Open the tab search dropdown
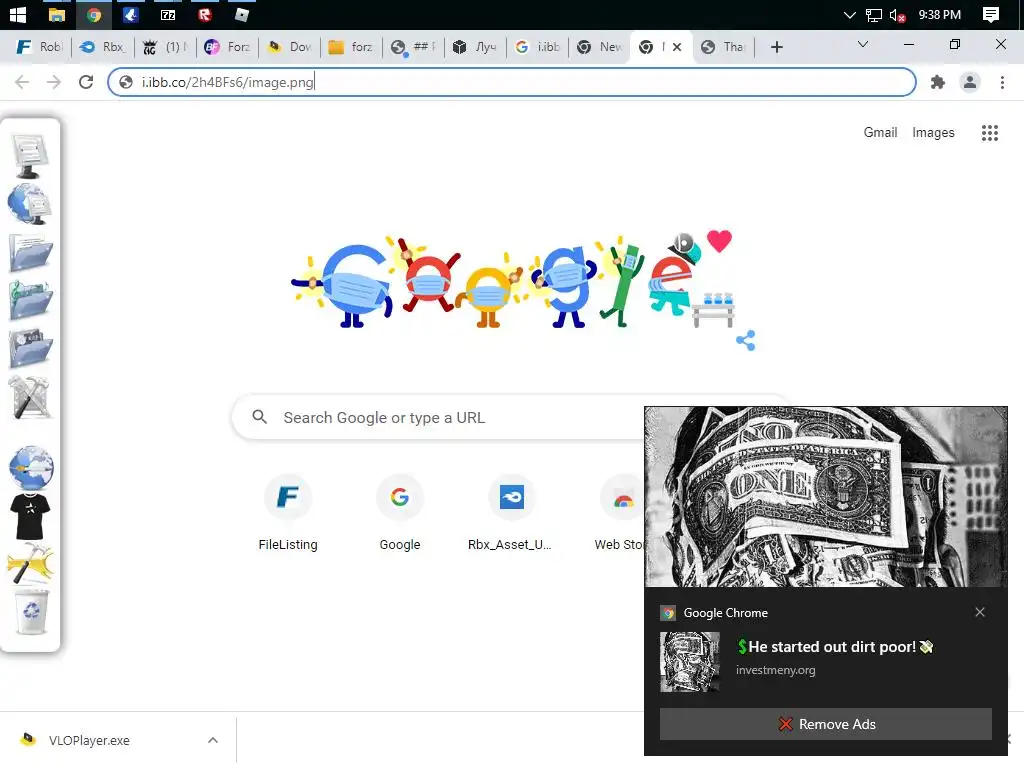1024x768 pixels. pyautogui.click(x=863, y=44)
